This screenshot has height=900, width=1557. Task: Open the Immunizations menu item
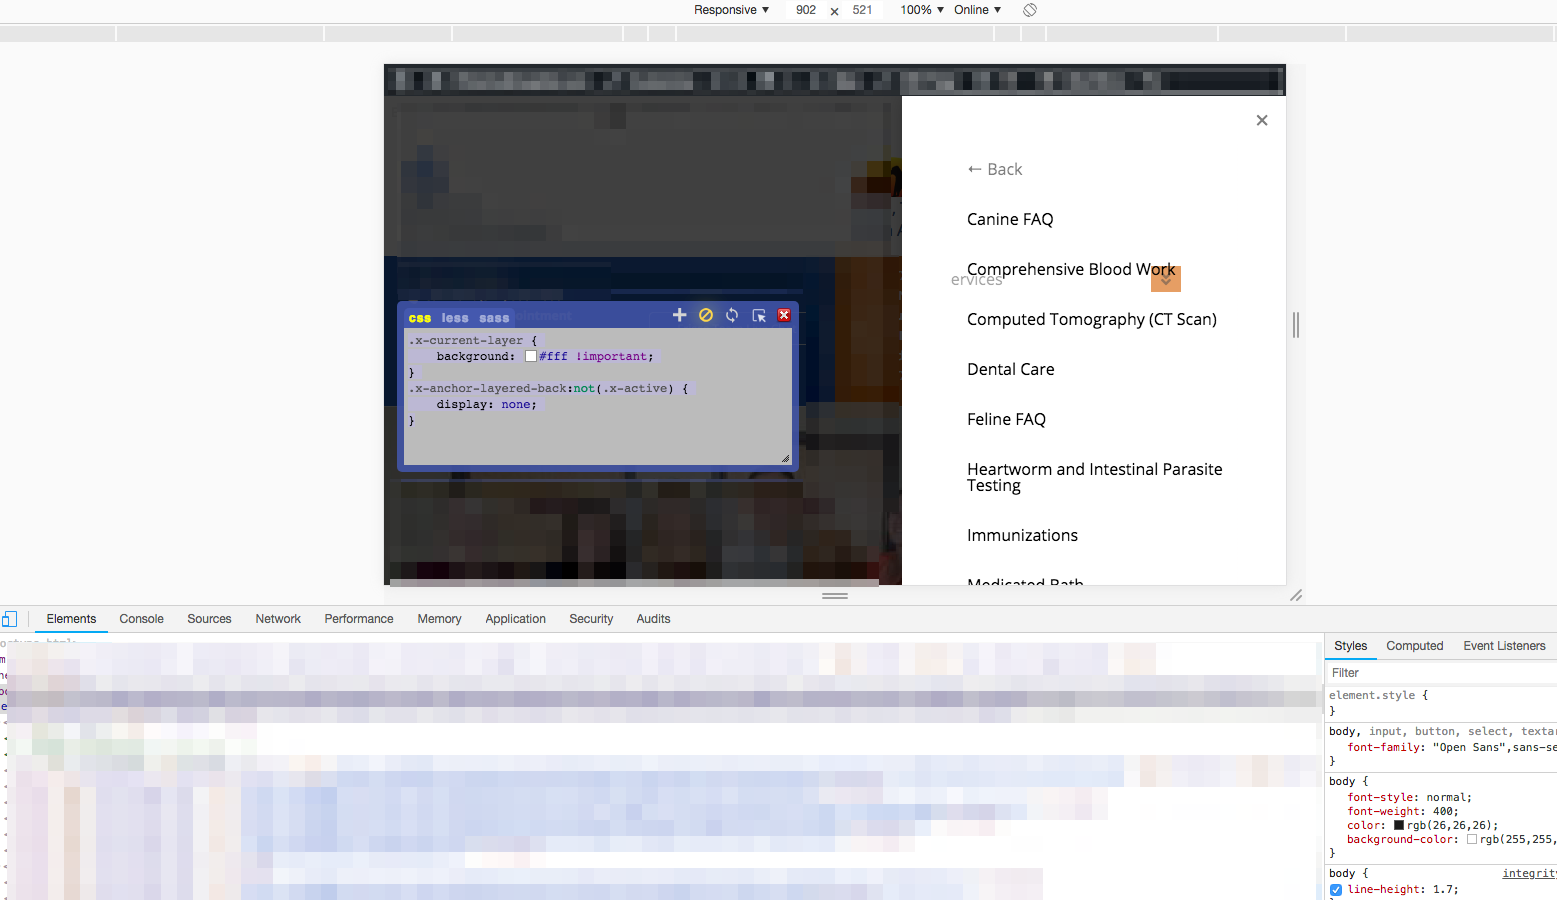(1022, 535)
